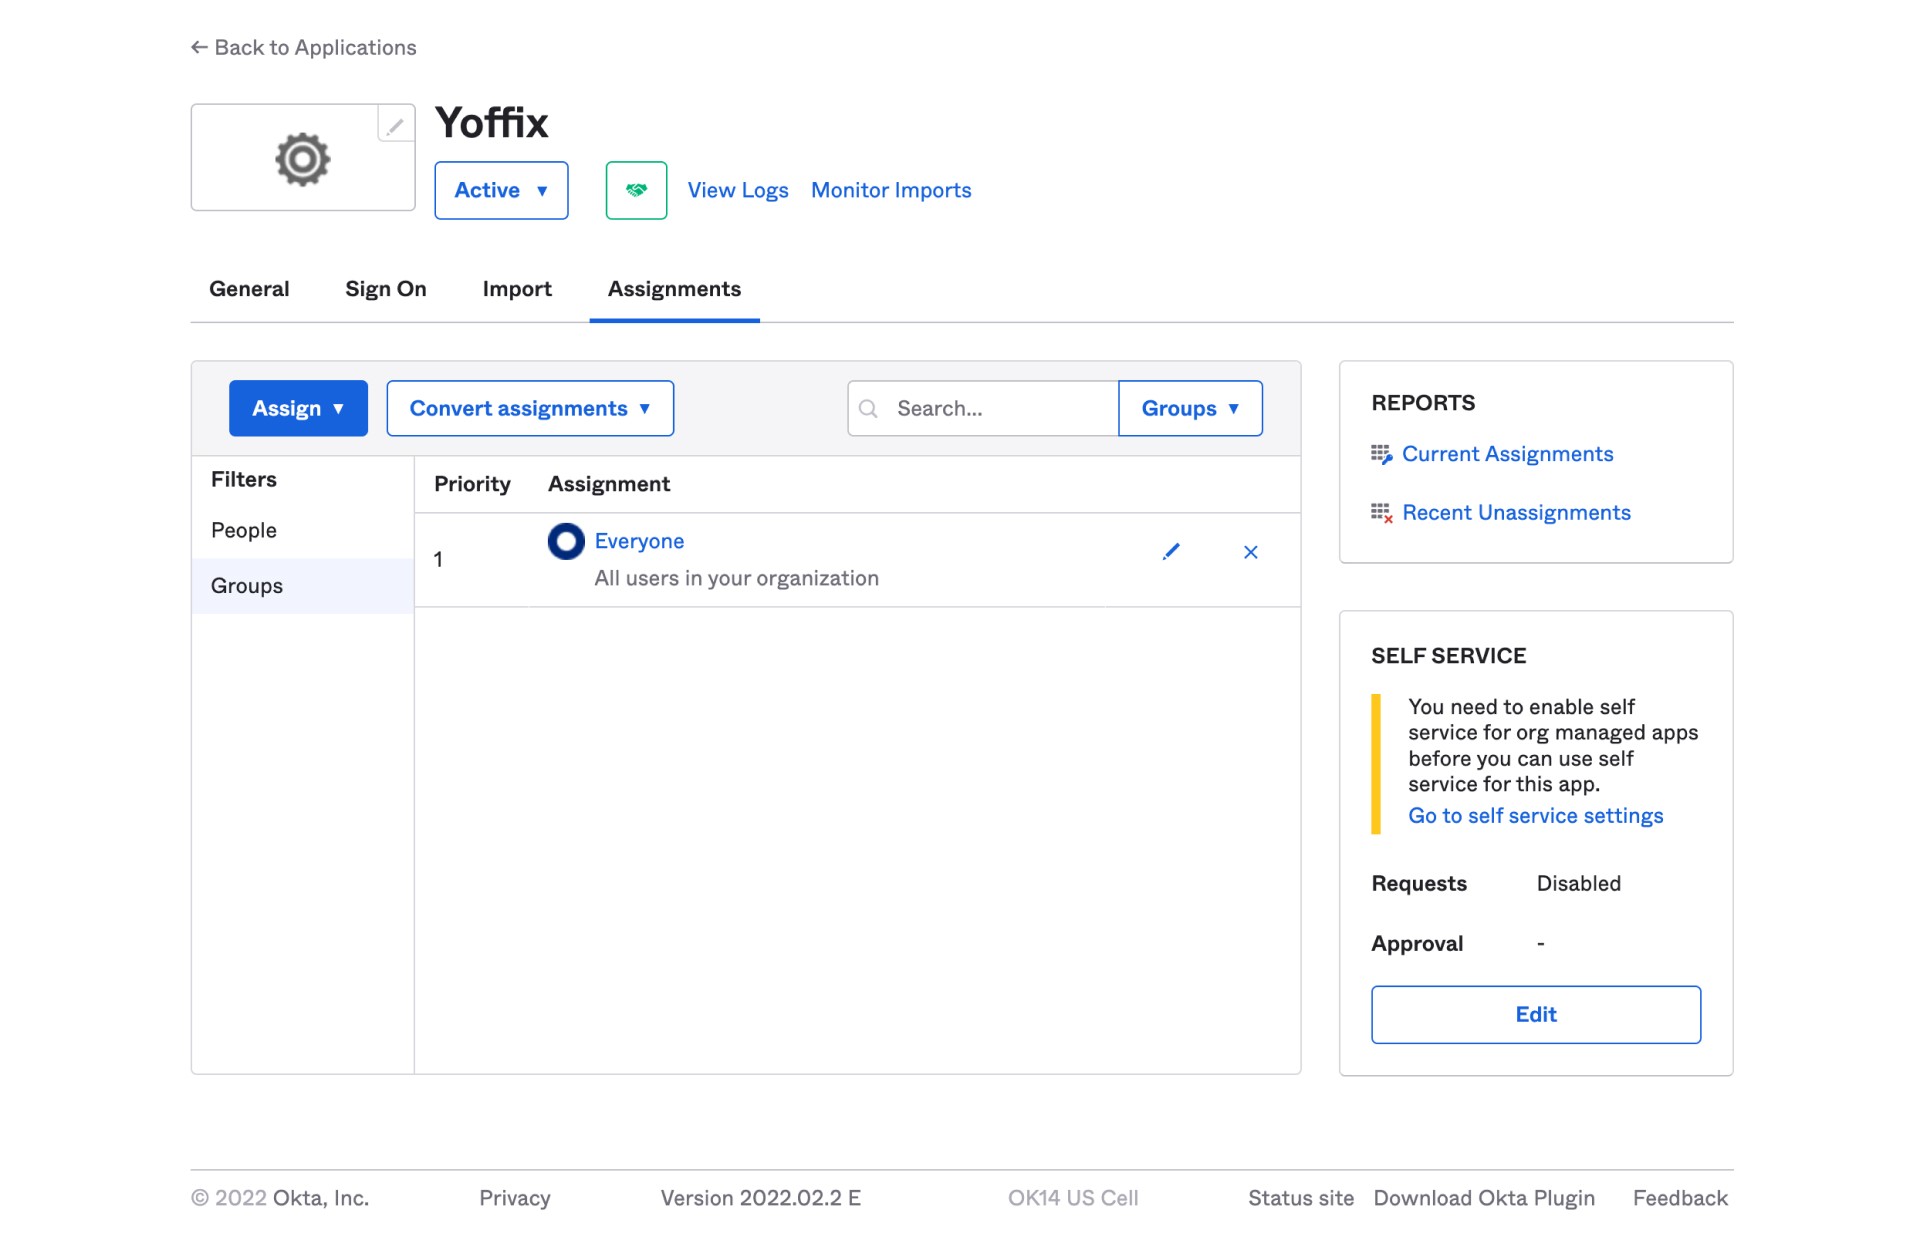
Task: Switch to the Sign On tab
Action: 385,289
